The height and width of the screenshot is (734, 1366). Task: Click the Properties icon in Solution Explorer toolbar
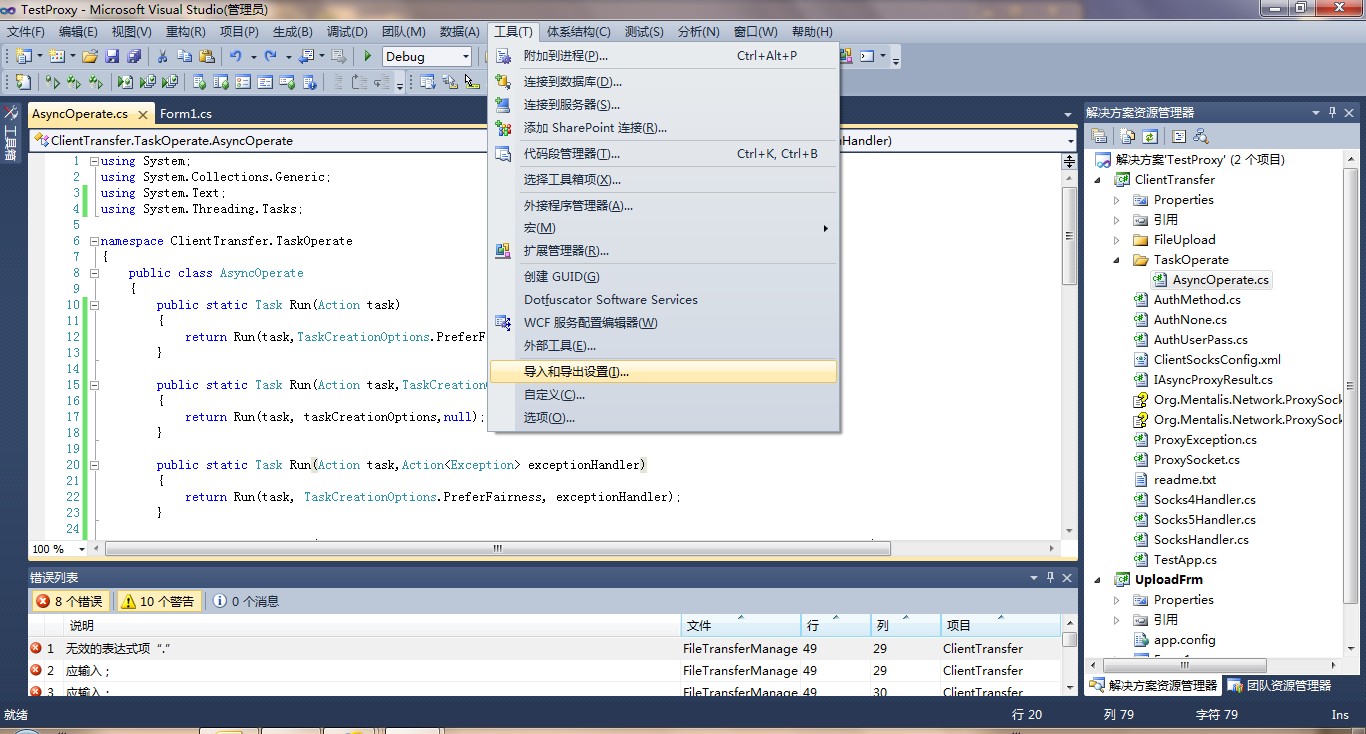click(1100, 136)
